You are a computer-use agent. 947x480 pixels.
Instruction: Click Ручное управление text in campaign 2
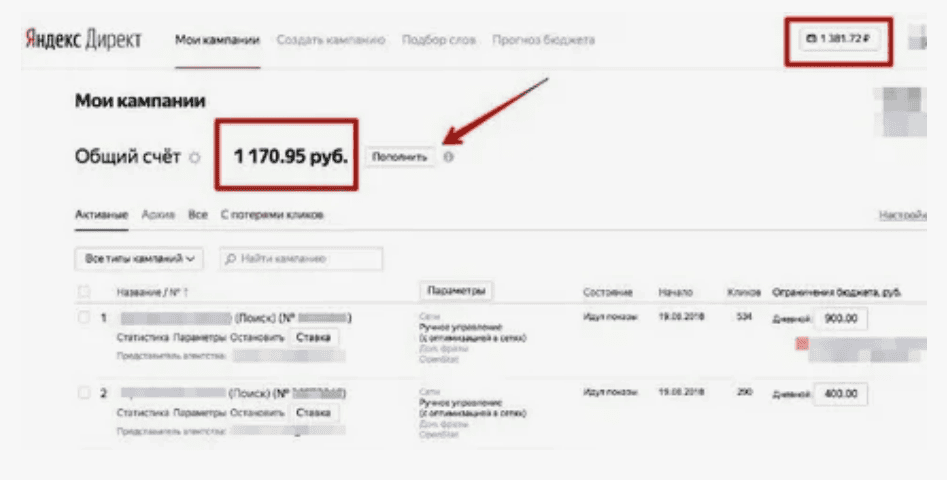coord(460,403)
